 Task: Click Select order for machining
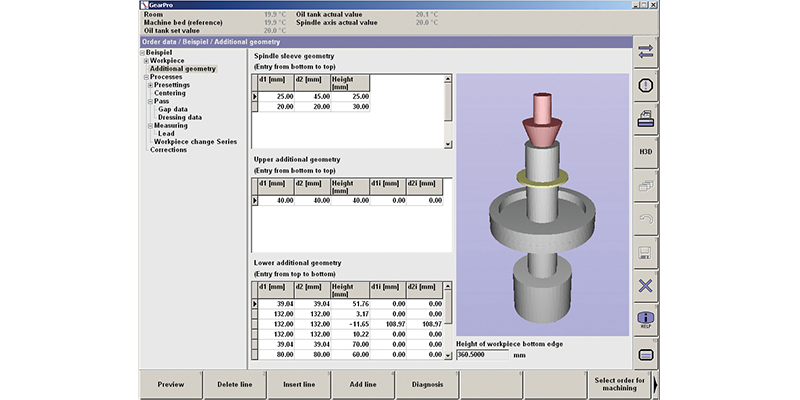(x=619, y=384)
